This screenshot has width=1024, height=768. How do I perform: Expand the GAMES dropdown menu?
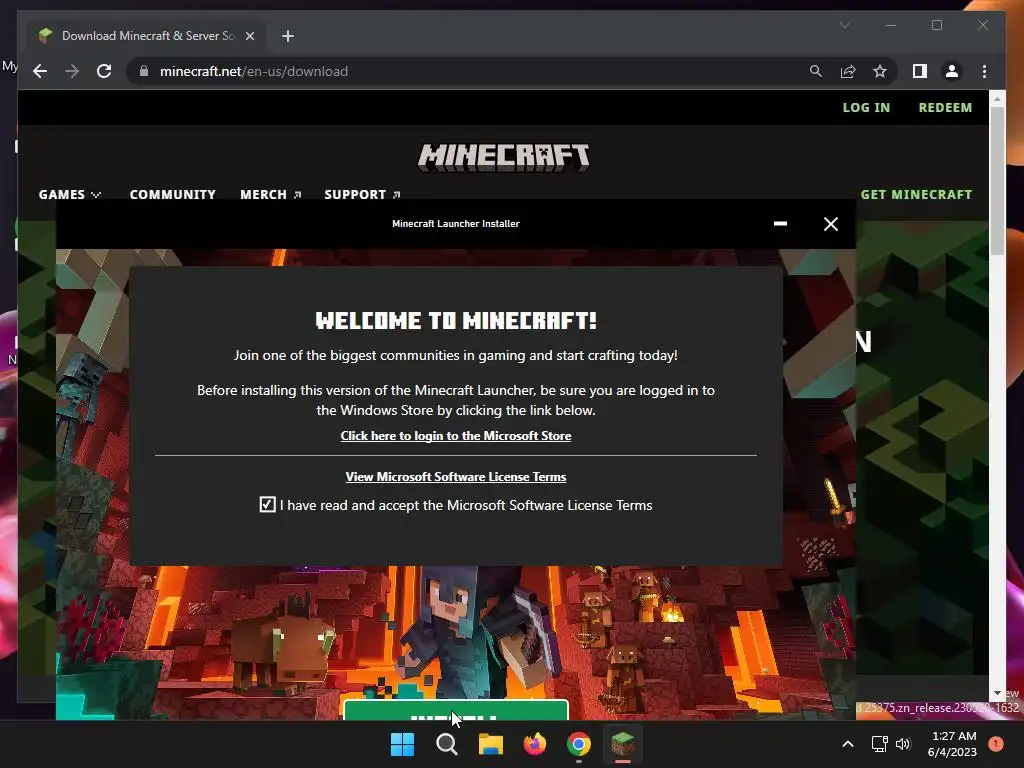pos(69,195)
